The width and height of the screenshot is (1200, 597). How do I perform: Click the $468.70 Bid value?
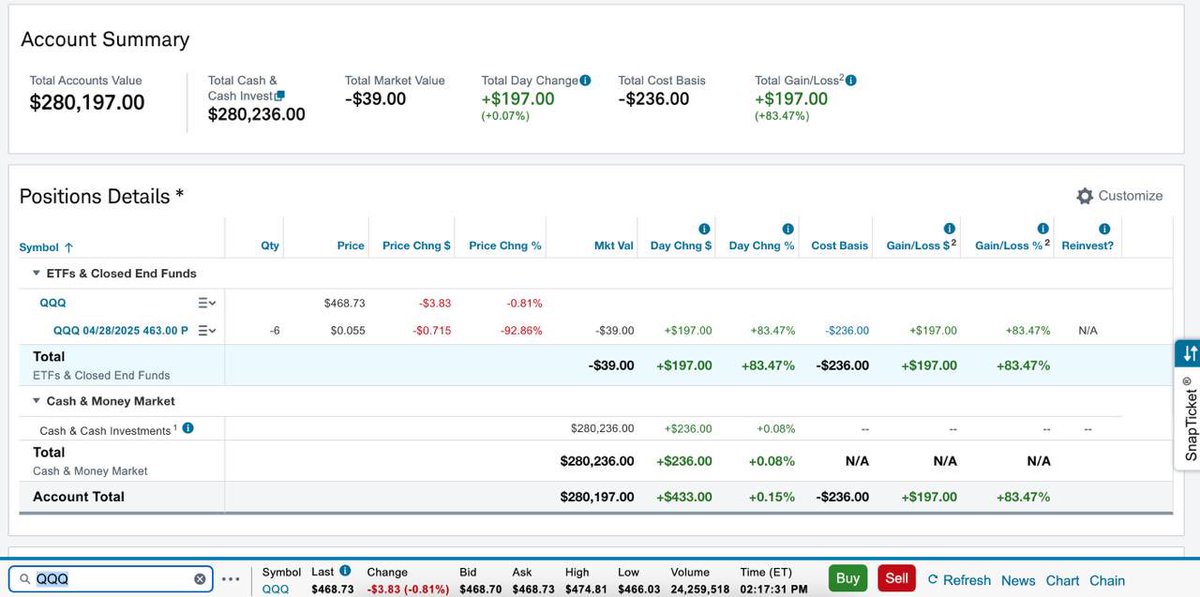(480, 589)
